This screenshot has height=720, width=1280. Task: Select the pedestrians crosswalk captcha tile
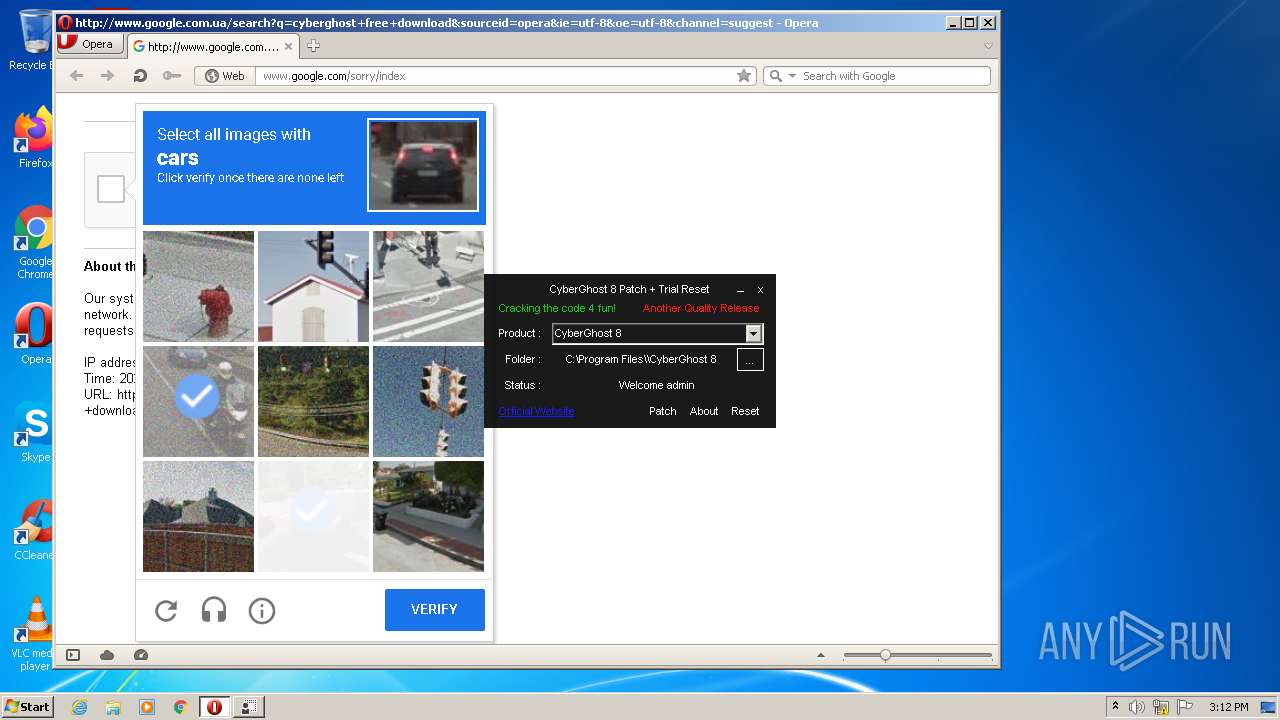428,286
